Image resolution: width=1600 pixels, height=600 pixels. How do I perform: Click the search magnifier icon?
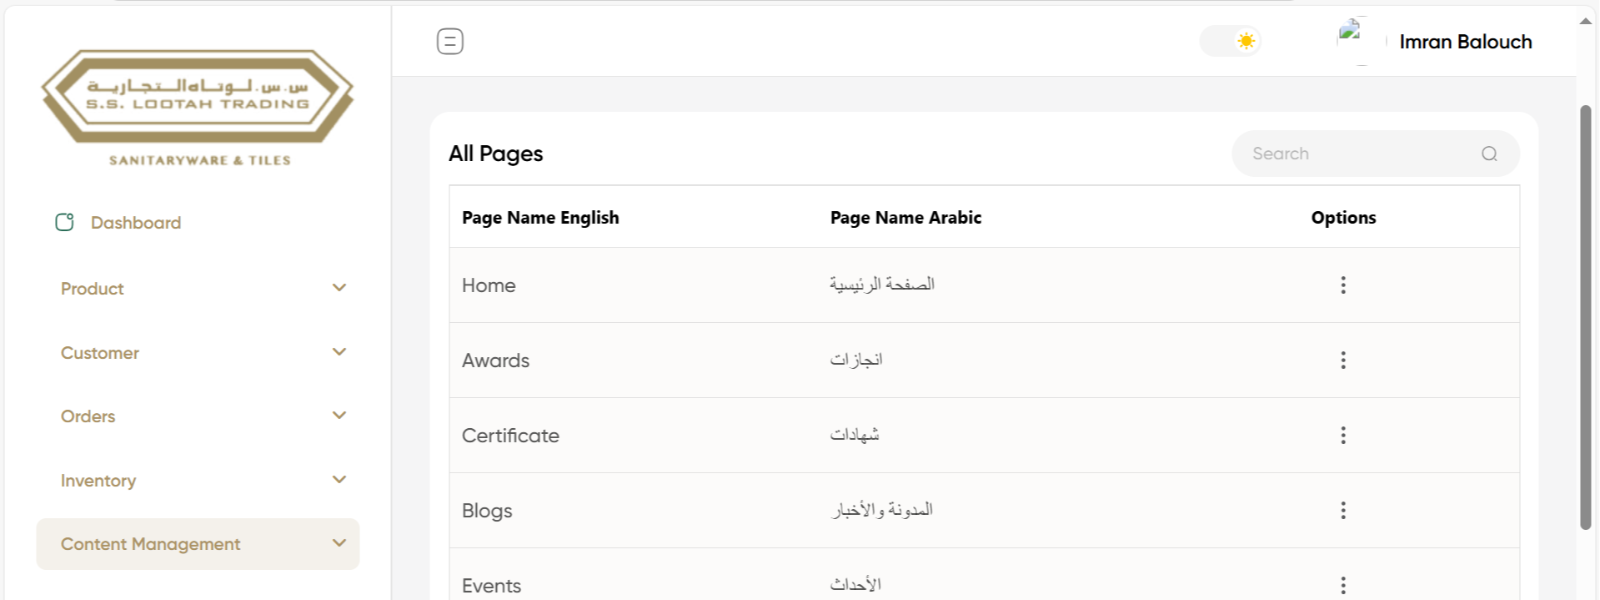pos(1489,154)
